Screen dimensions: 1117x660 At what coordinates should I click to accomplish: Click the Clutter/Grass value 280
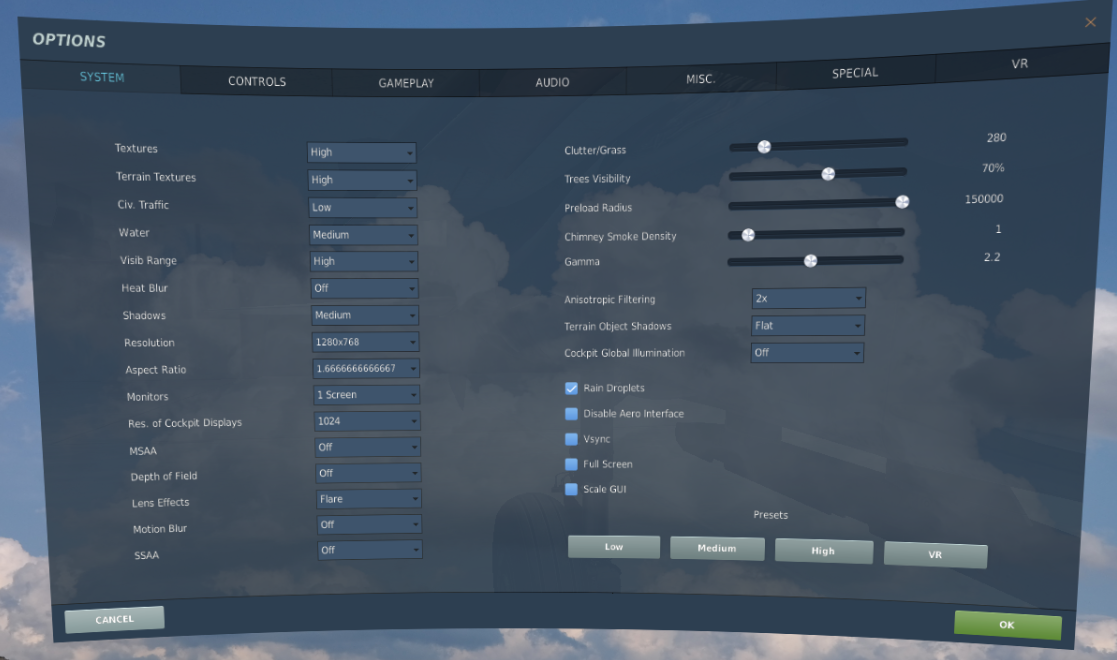(x=996, y=138)
